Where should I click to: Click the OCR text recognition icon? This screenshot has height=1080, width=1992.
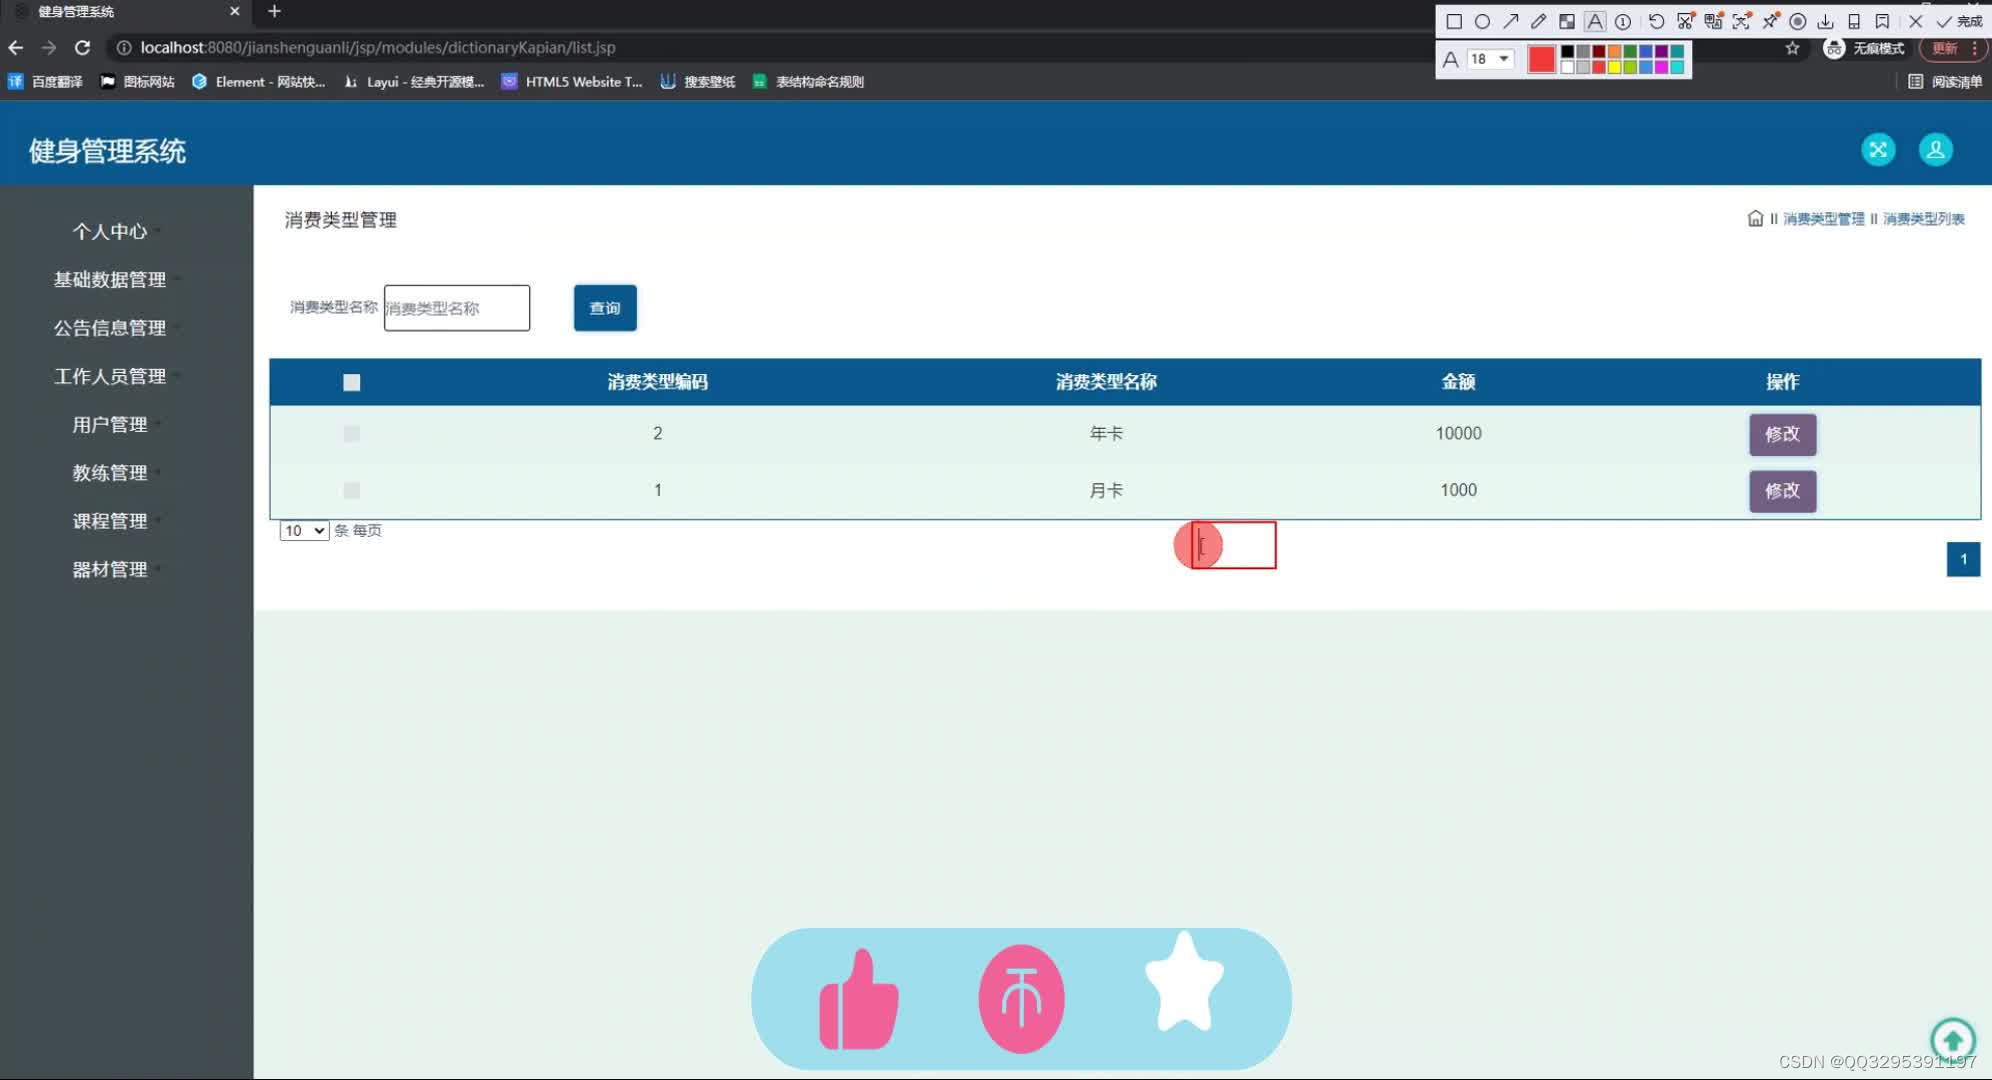pos(1741,21)
